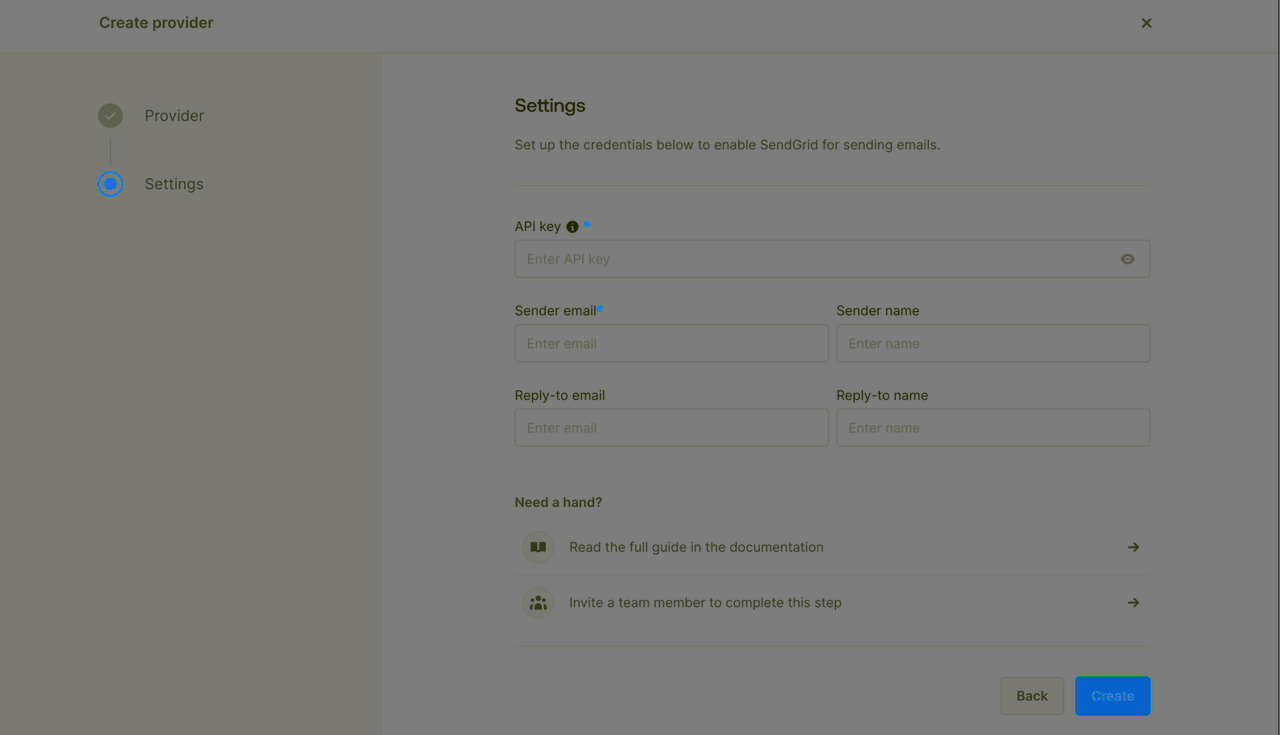
Task: Open the Settings step from the stepper
Action: click(x=173, y=184)
